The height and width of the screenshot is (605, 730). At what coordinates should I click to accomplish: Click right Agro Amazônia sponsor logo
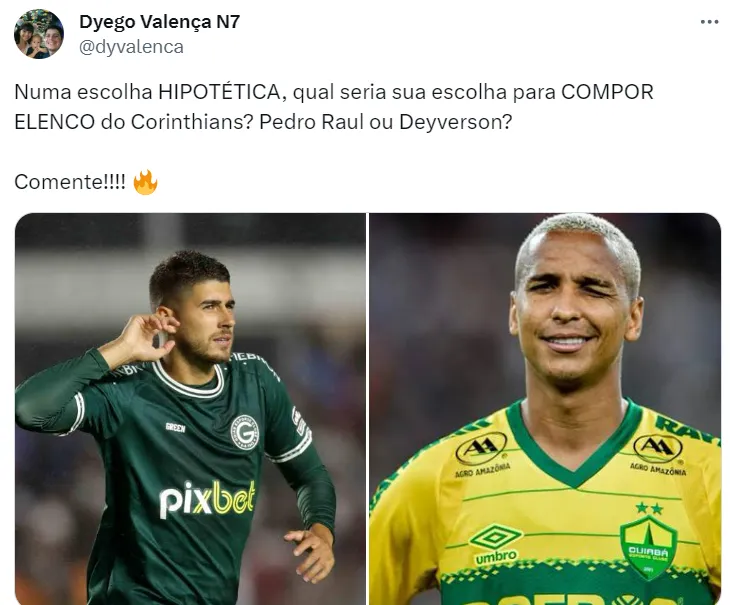click(658, 454)
